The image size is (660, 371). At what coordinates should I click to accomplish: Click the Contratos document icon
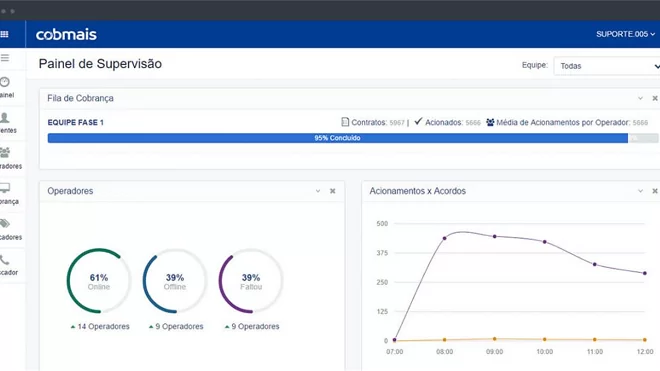(x=345, y=122)
